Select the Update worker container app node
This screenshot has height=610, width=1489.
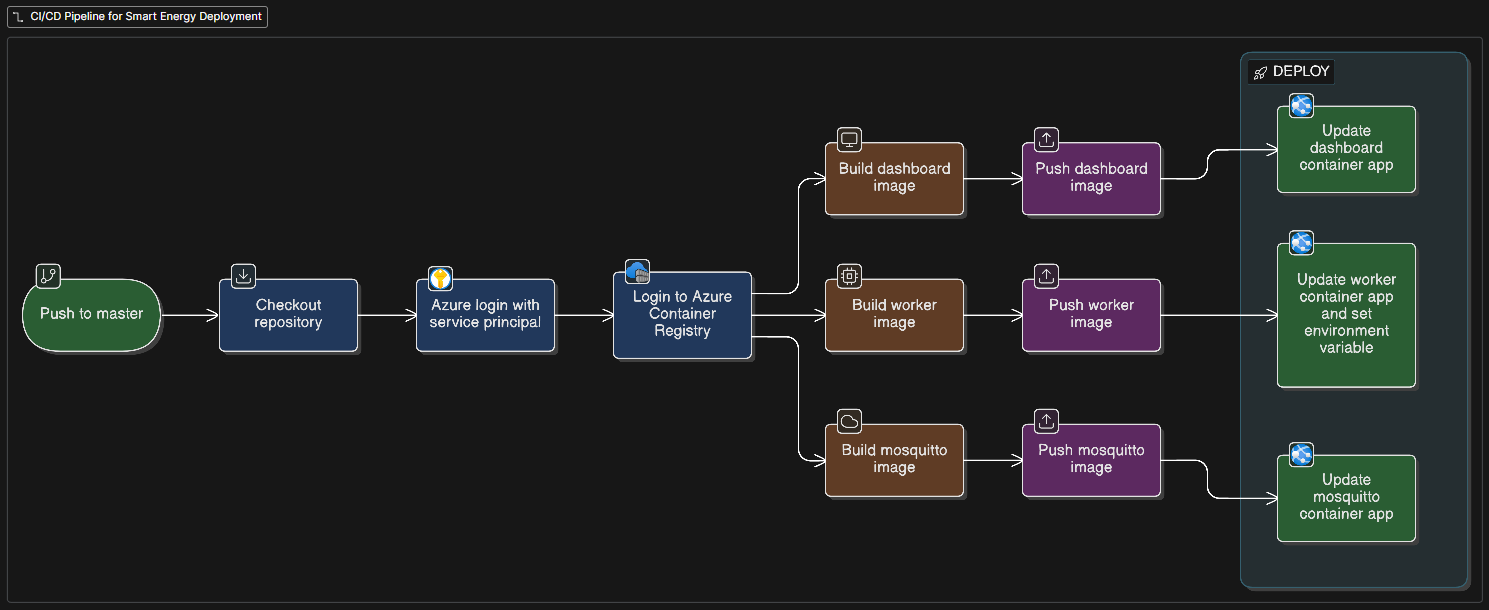click(x=1346, y=314)
